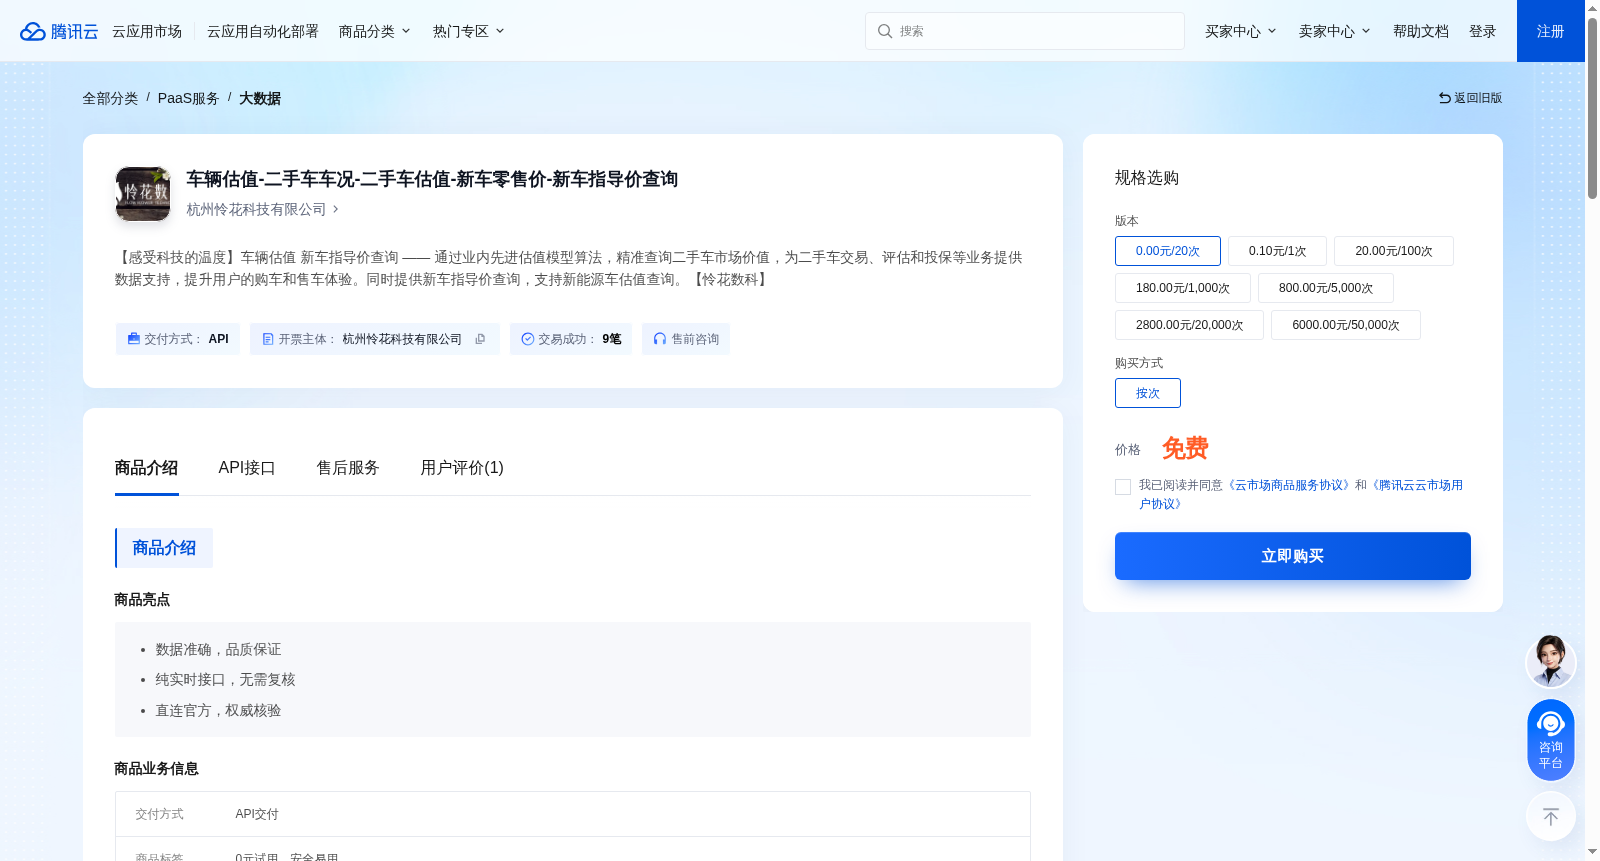This screenshot has height=861, width=1600.
Task: Click the 纯实时接口，无需复核 bullet
Action: pyautogui.click(x=225, y=680)
